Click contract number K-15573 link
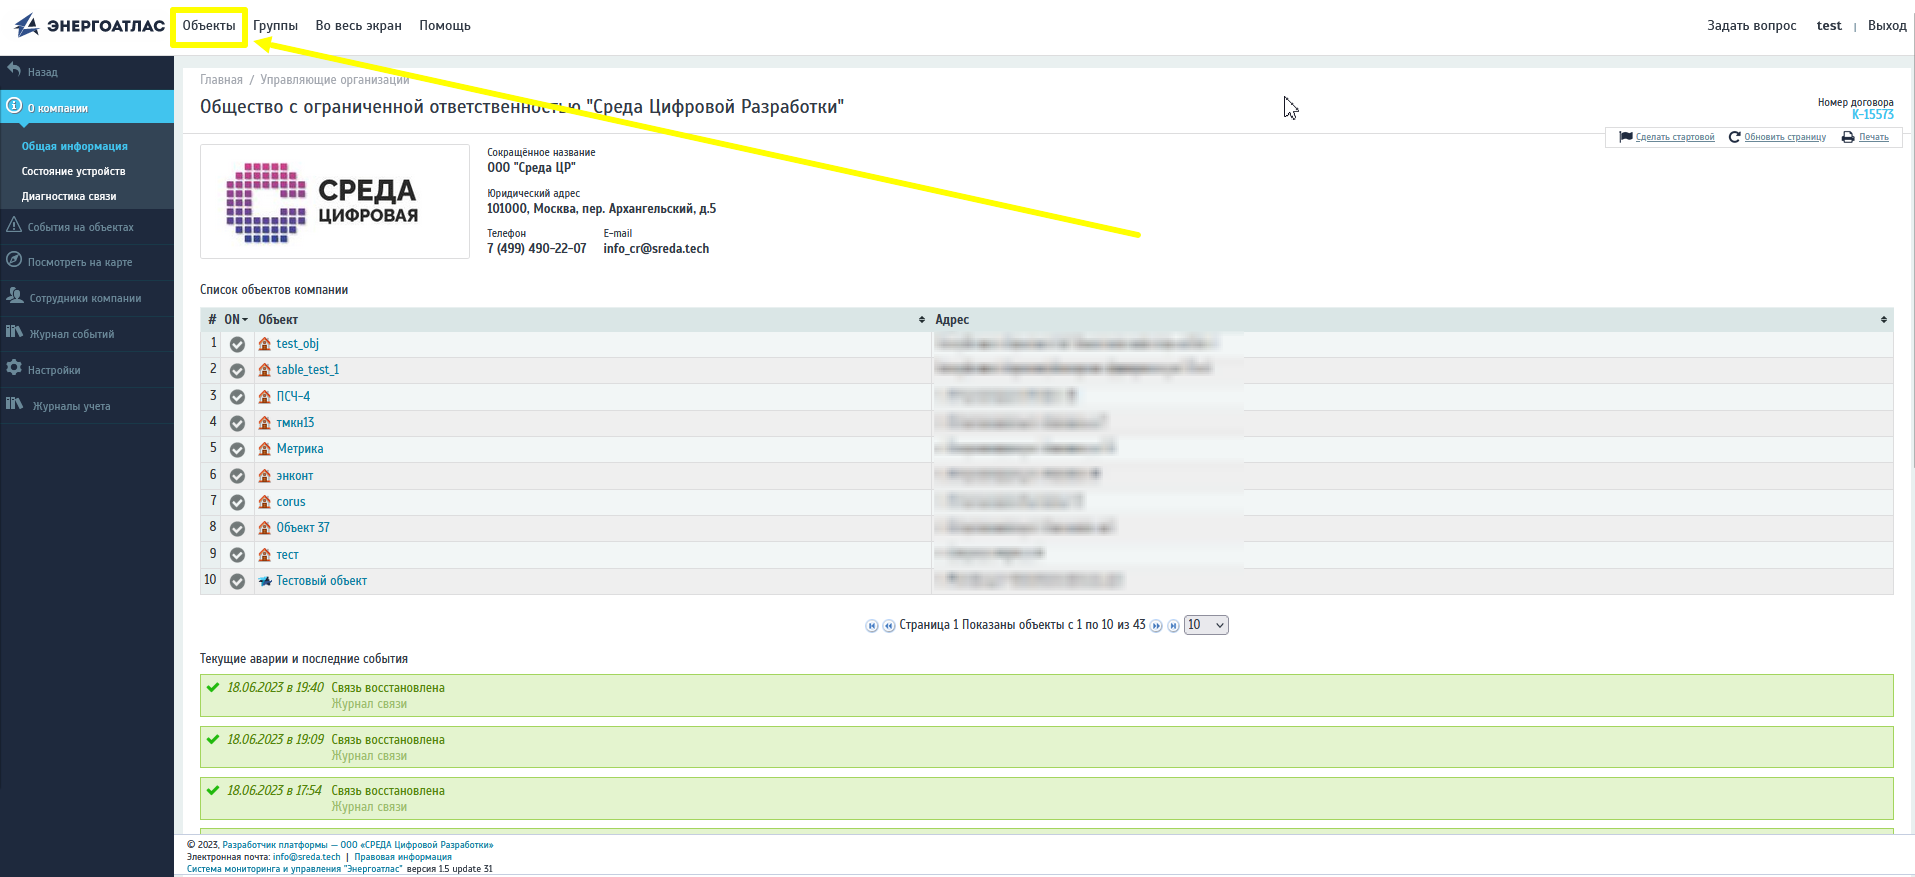This screenshot has width=1915, height=877. click(1872, 115)
